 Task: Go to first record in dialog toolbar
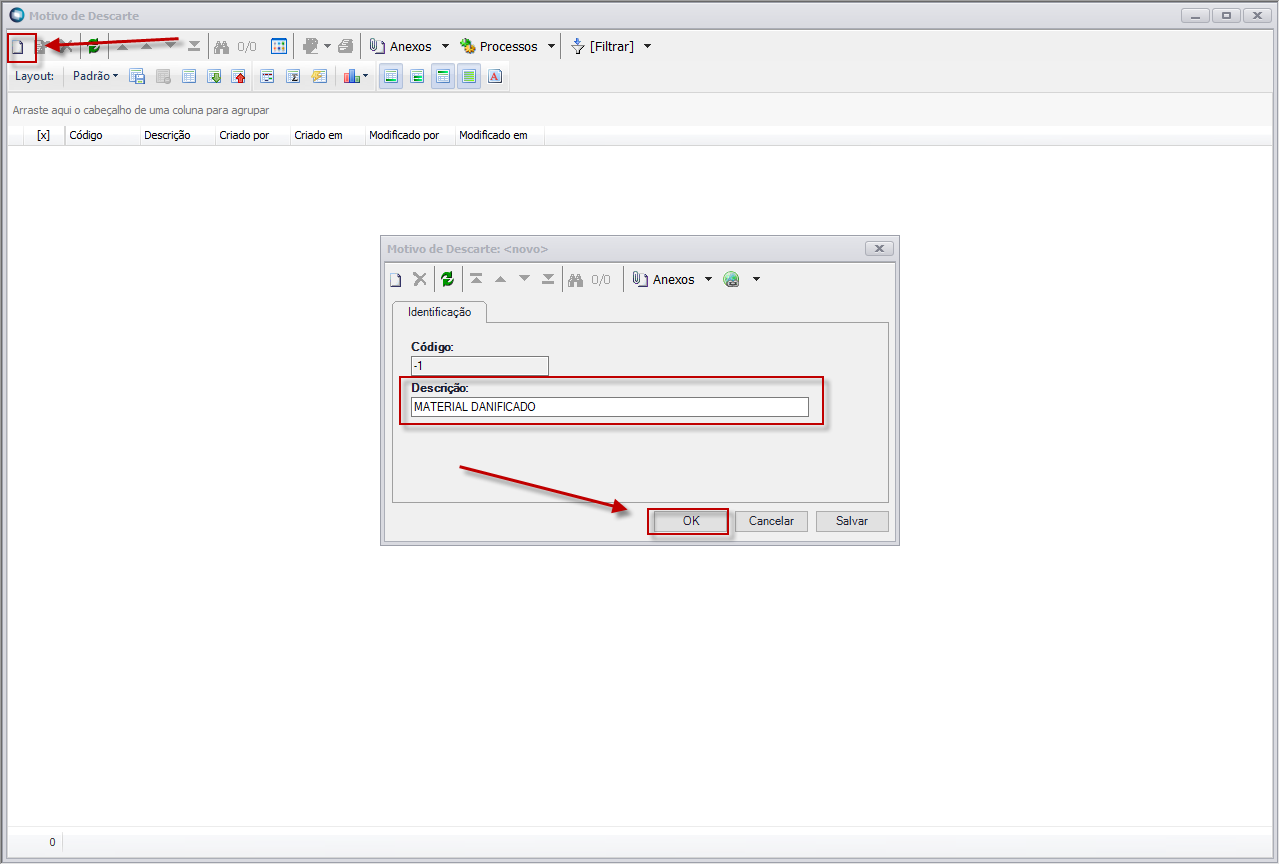pos(477,279)
